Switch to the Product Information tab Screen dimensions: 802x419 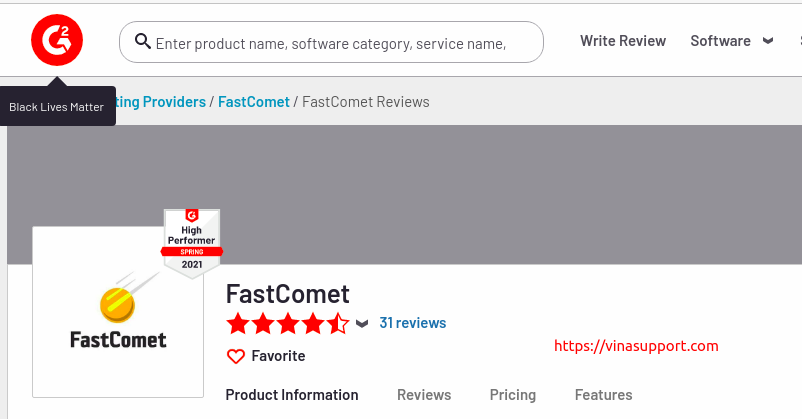coord(292,395)
